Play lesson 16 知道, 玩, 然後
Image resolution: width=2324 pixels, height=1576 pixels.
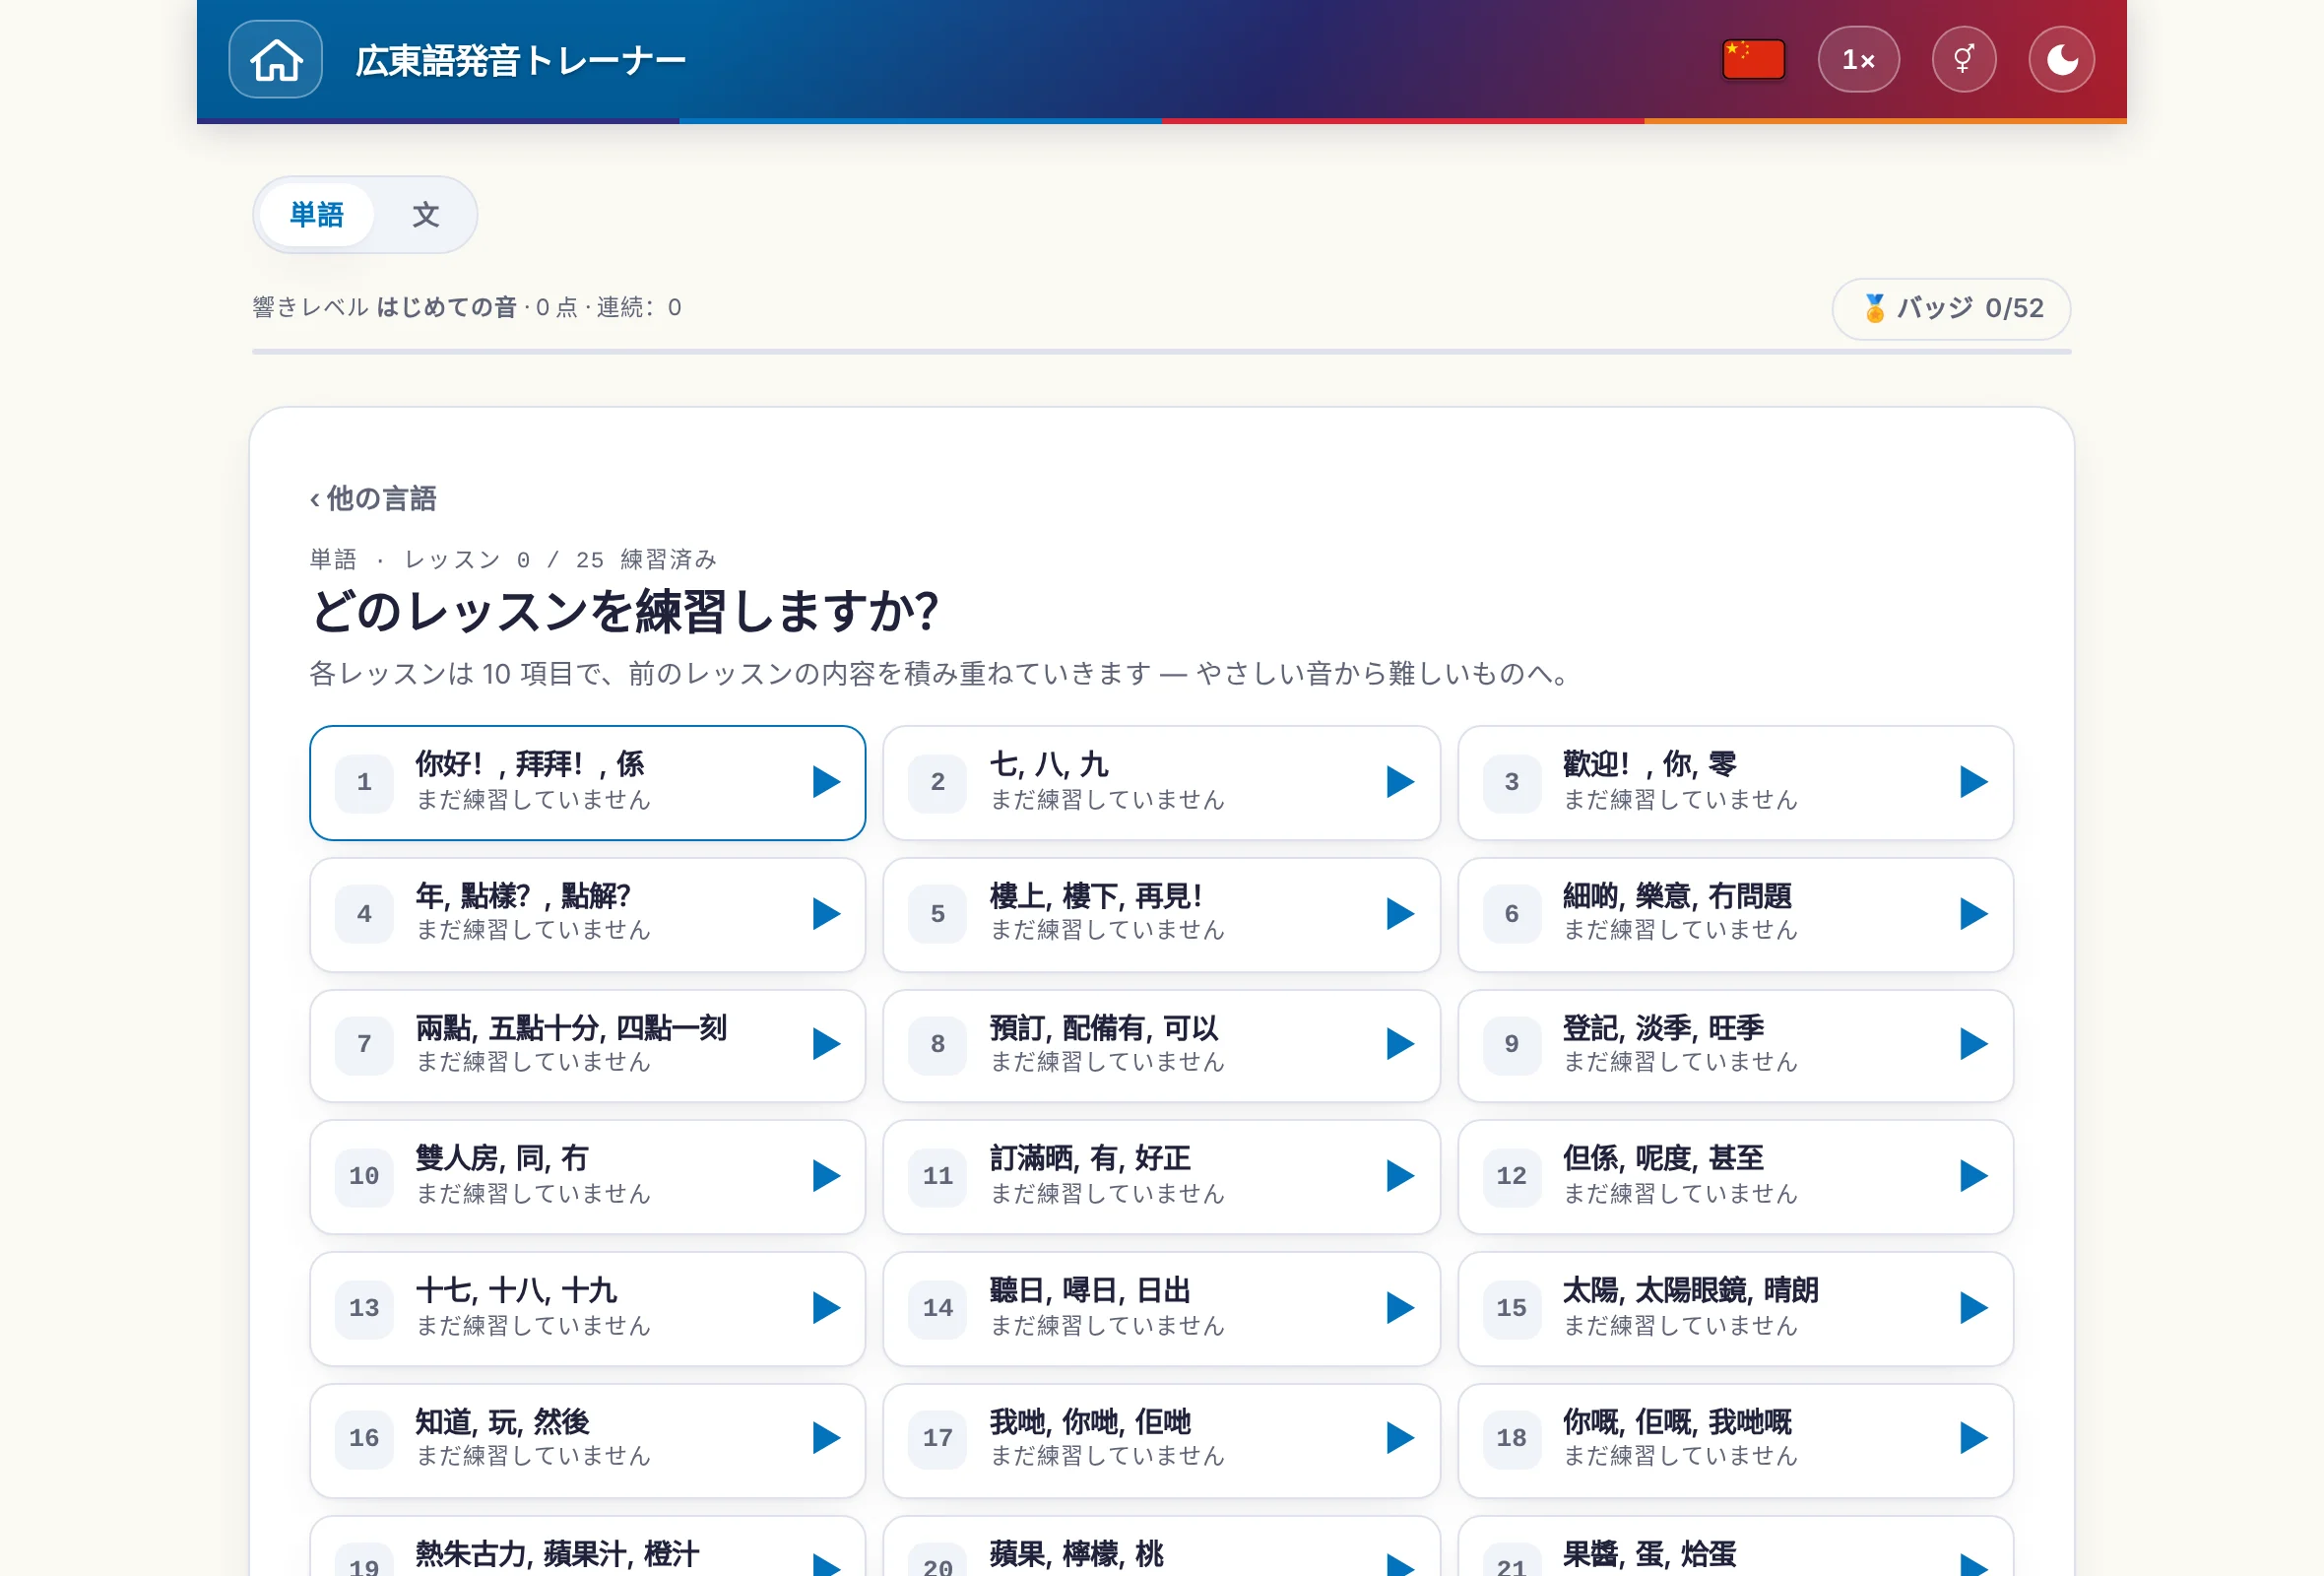[826, 1438]
